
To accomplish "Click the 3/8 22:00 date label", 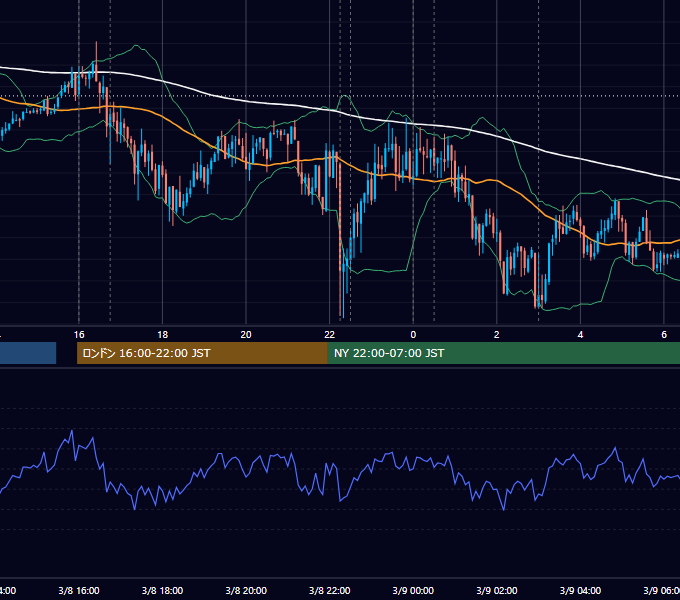I will pyautogui.click(x=330, y=590).
